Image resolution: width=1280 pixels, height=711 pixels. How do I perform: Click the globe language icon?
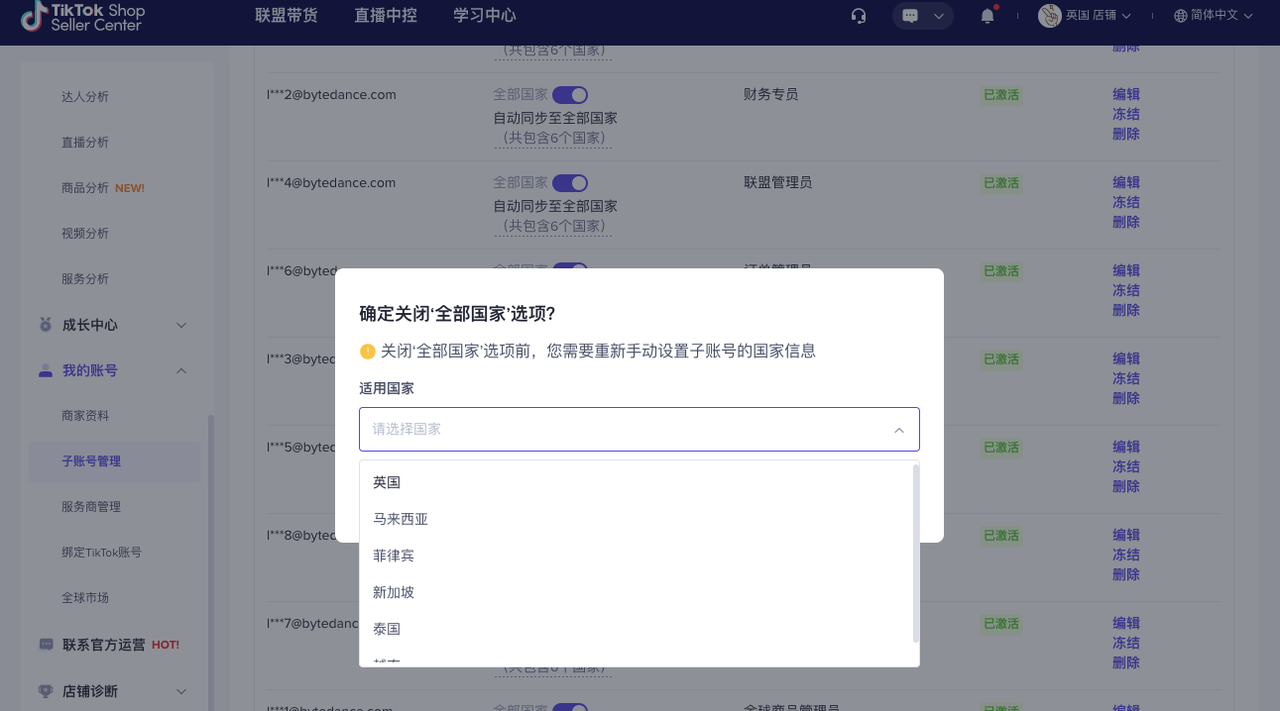tap(1180, 16)
